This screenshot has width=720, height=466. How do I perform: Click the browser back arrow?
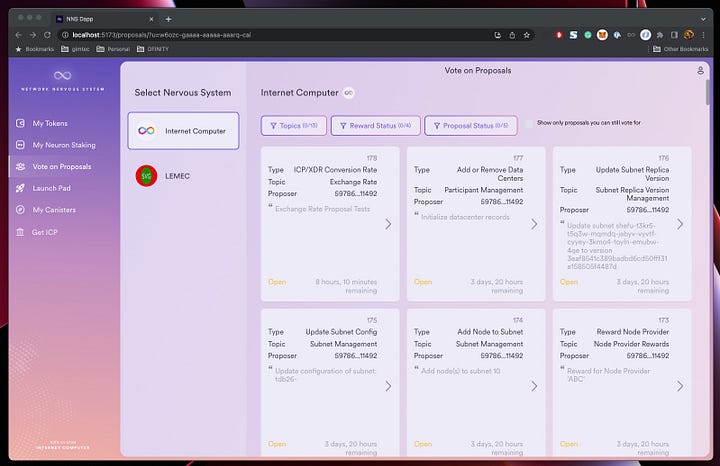point(18,35)
